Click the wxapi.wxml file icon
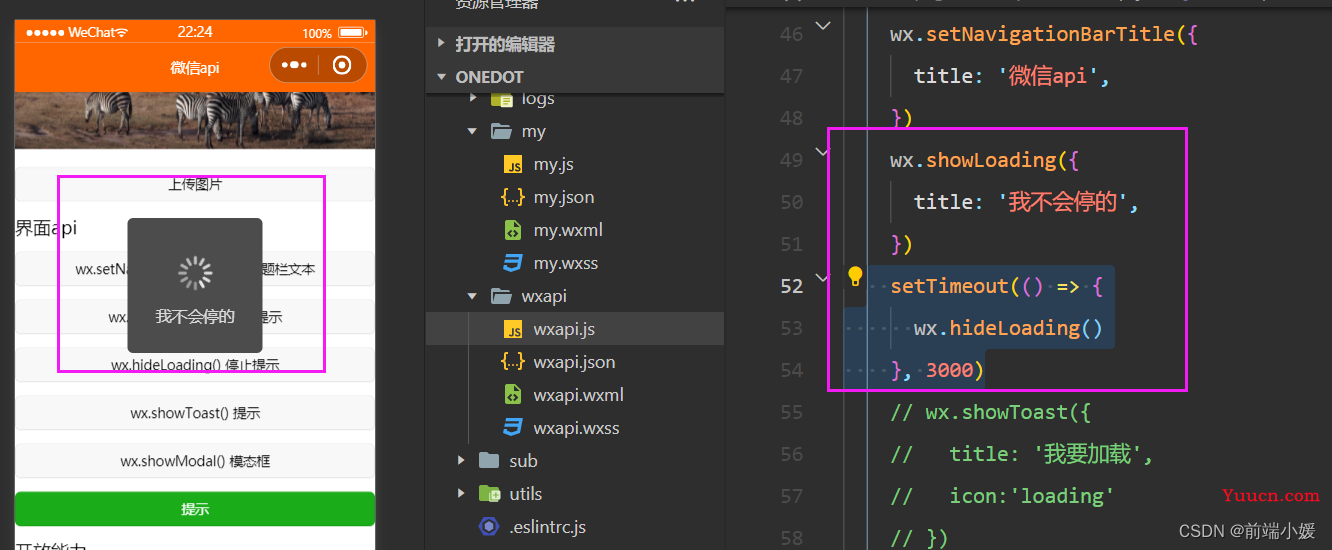 (513, 396)
